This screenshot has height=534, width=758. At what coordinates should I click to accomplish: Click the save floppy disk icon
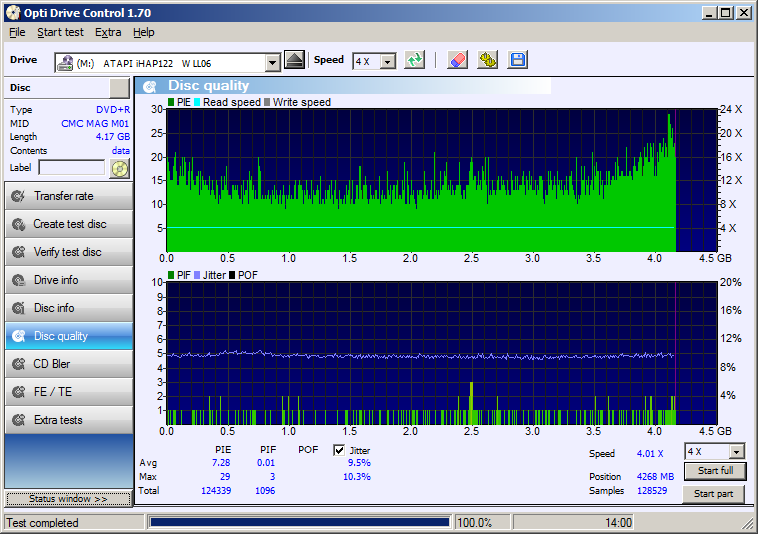(517, 60)
